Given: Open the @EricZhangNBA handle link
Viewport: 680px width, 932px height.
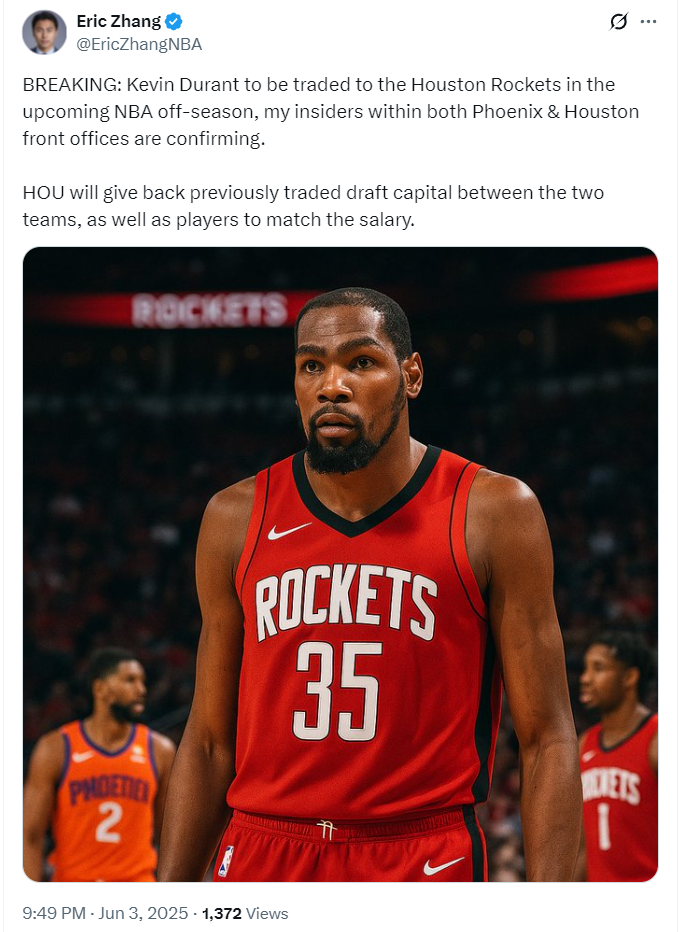Looking at the screenshot, I should [x=139, y=45].
